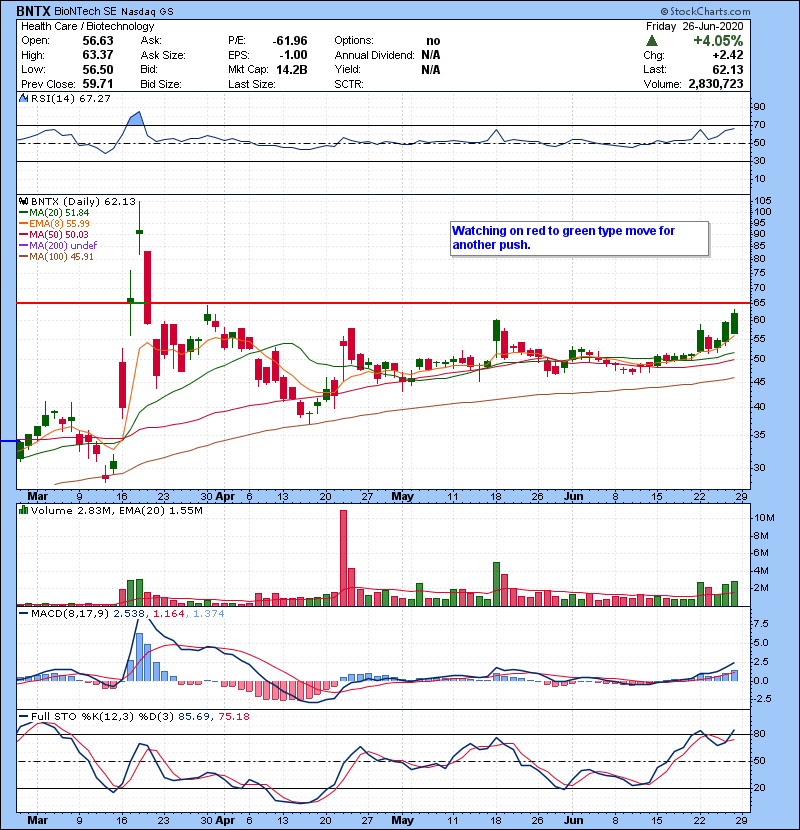Click the red horizontal resistance line at 65

[383, 303]
